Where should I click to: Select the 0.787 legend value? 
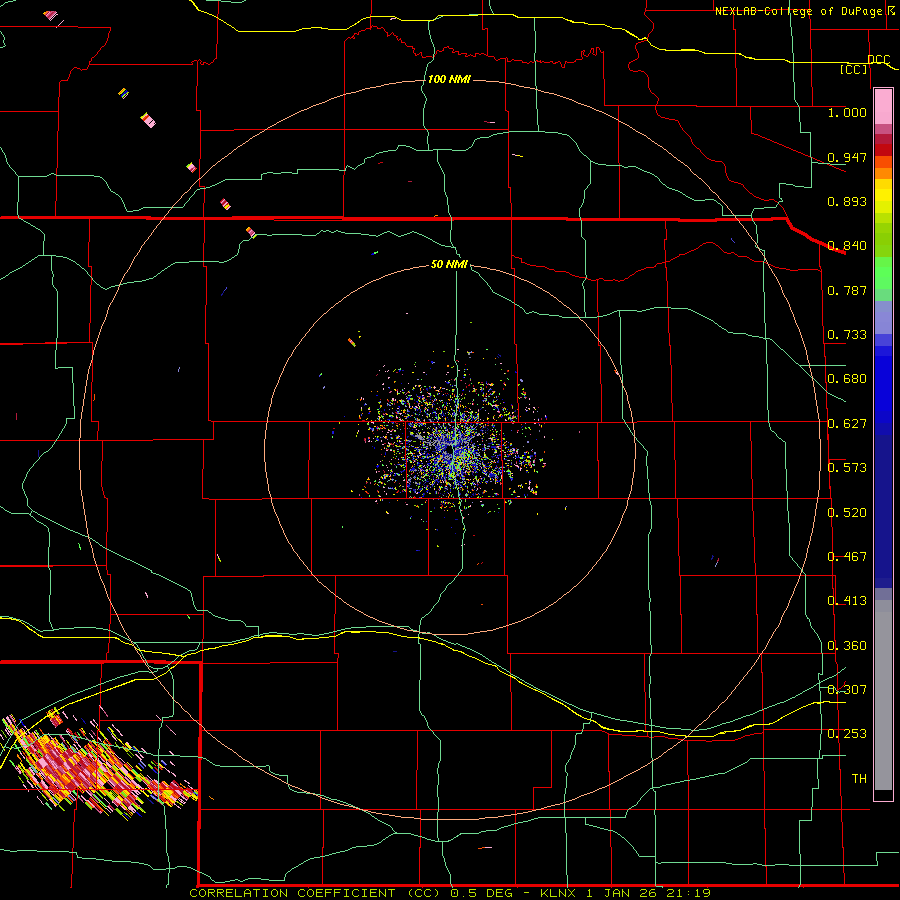[x=847, y=290]
